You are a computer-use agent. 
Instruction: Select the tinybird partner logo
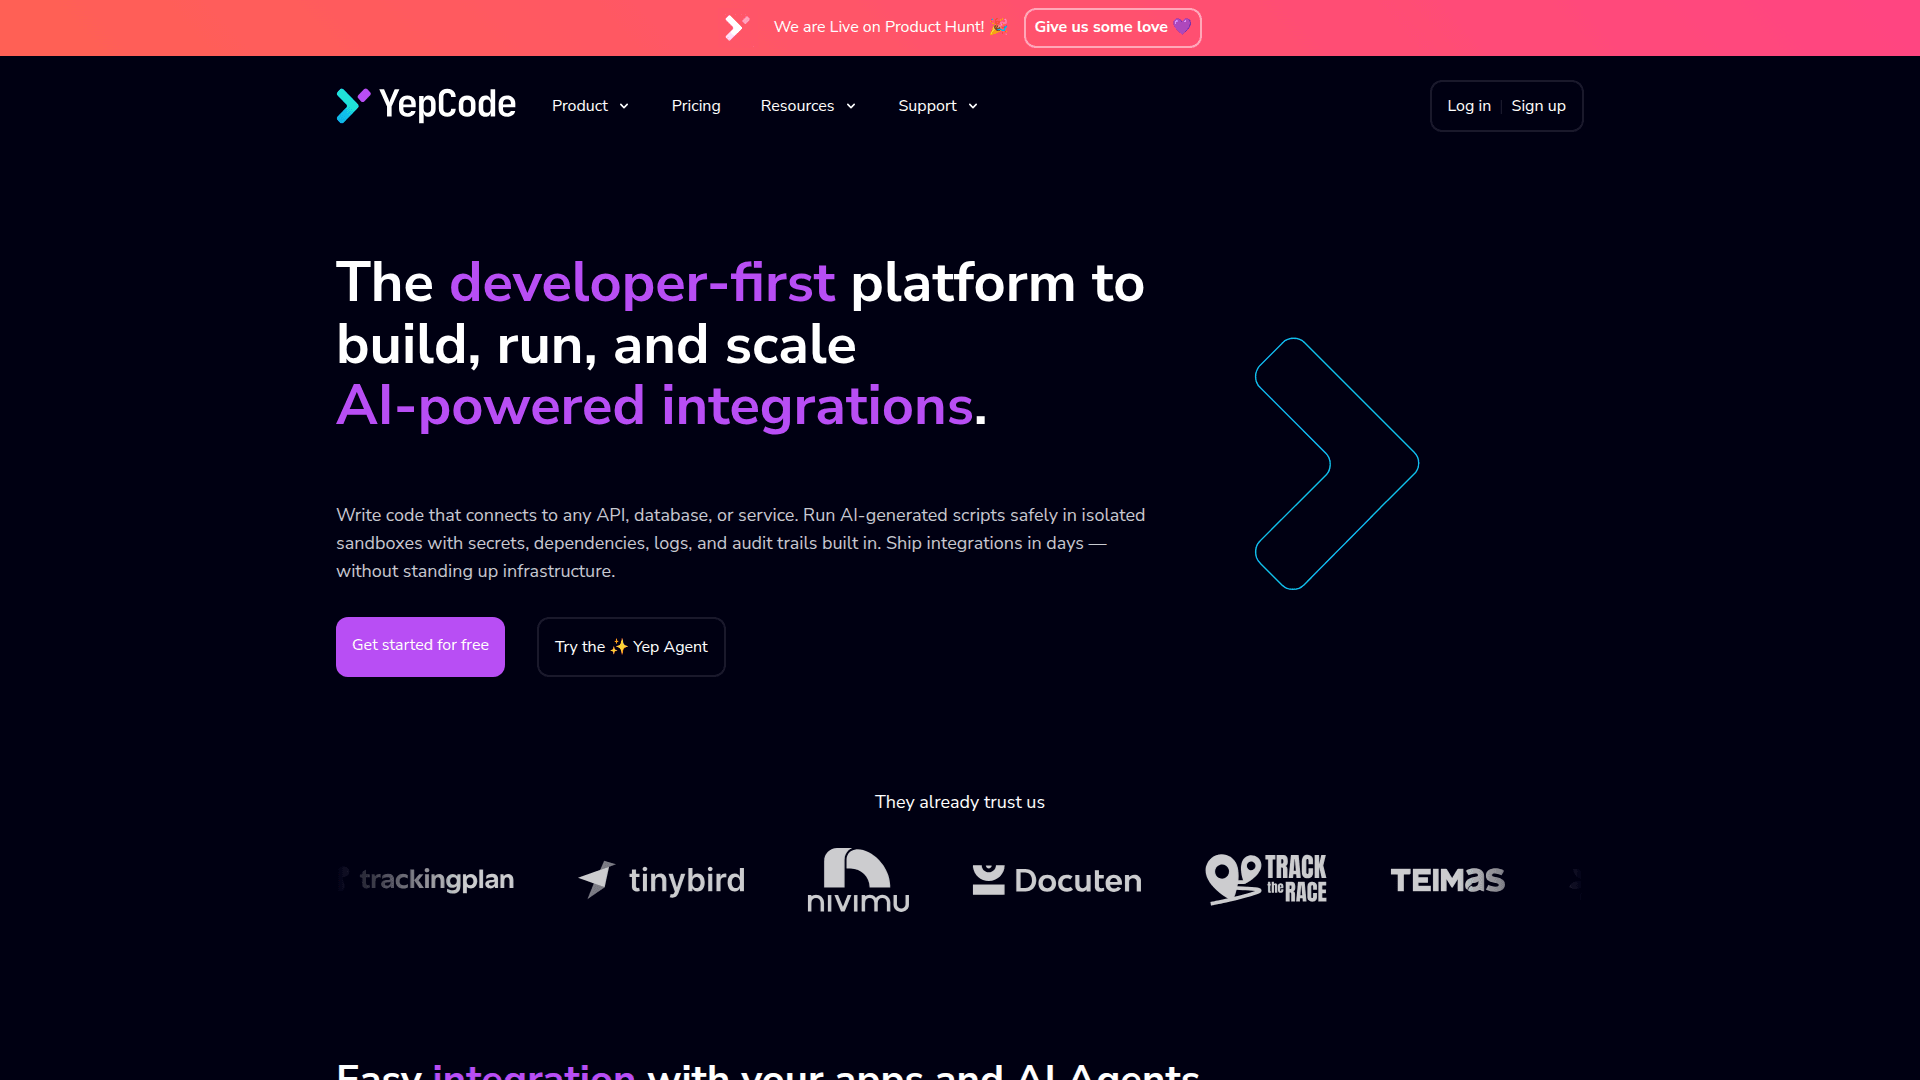(660, 879)
